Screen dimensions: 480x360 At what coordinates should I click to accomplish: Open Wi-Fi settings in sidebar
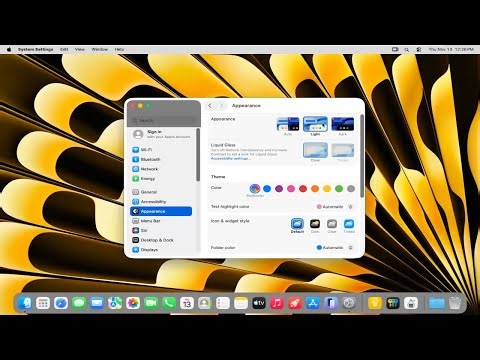tap(161, 150)
